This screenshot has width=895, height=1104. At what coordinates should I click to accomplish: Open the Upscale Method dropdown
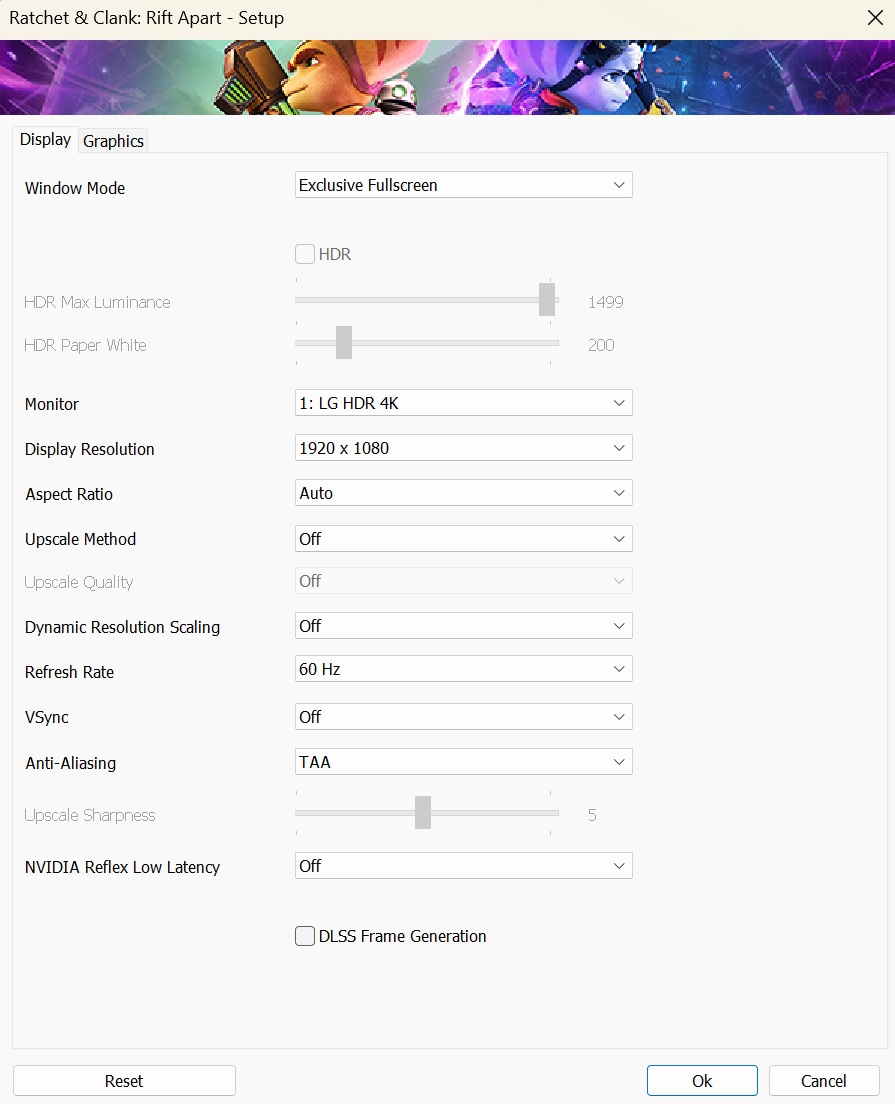(x=463, y=539)
